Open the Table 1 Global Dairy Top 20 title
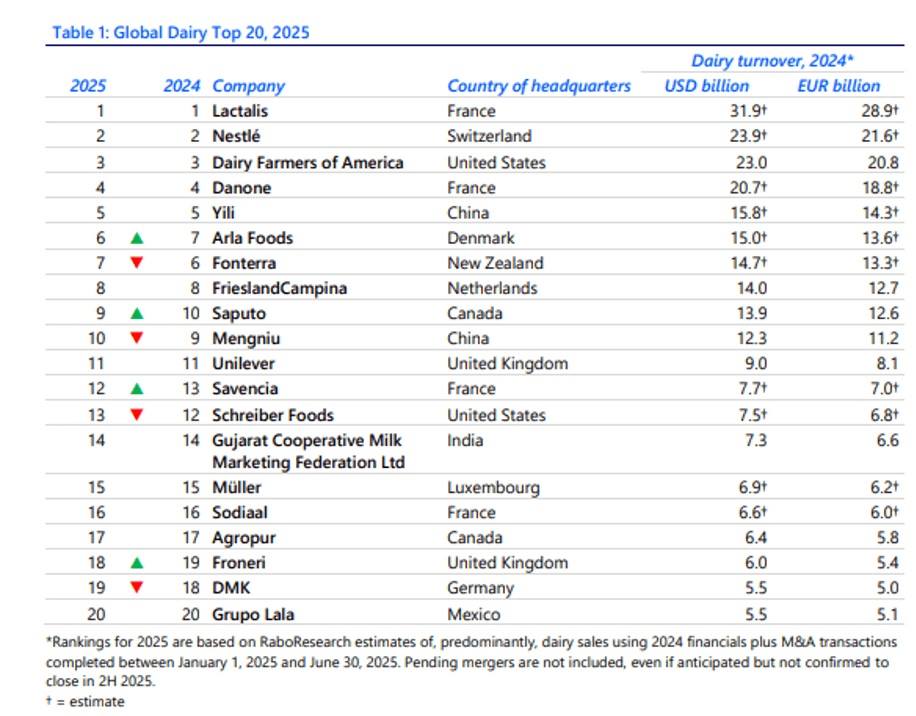This screenshot has width=916, height=716. (180, 32)
